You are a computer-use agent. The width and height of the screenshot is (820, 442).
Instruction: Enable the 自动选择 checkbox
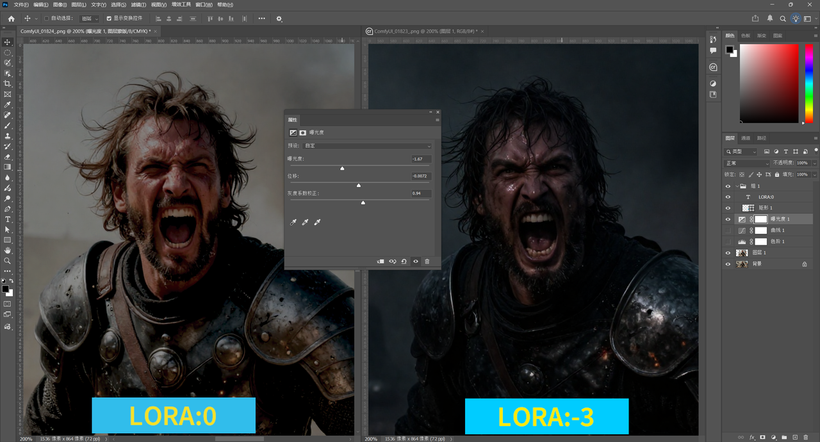(46, 18)
